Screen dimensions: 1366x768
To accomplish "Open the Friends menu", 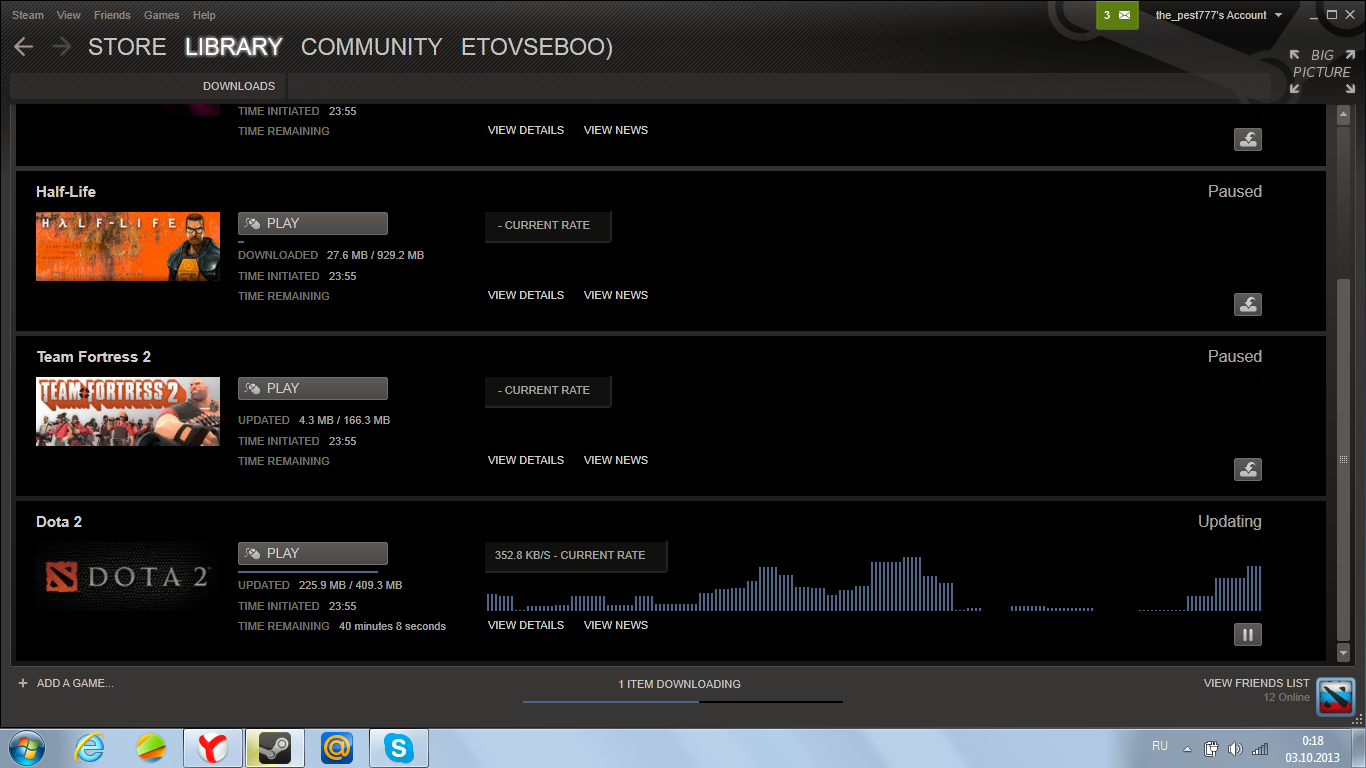I will (112, 15).
